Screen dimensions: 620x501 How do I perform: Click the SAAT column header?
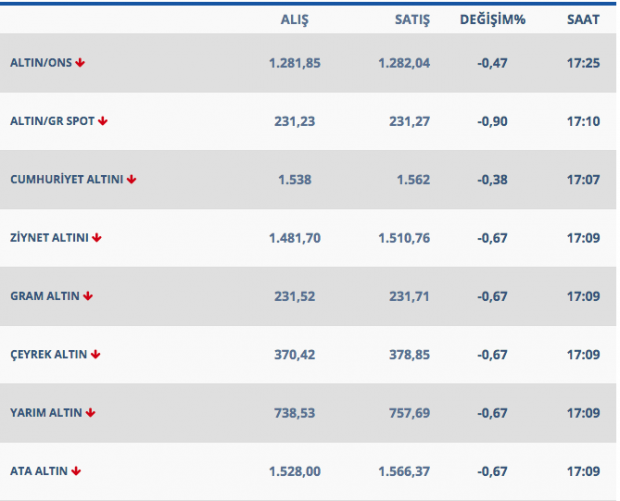pos(582,19)
